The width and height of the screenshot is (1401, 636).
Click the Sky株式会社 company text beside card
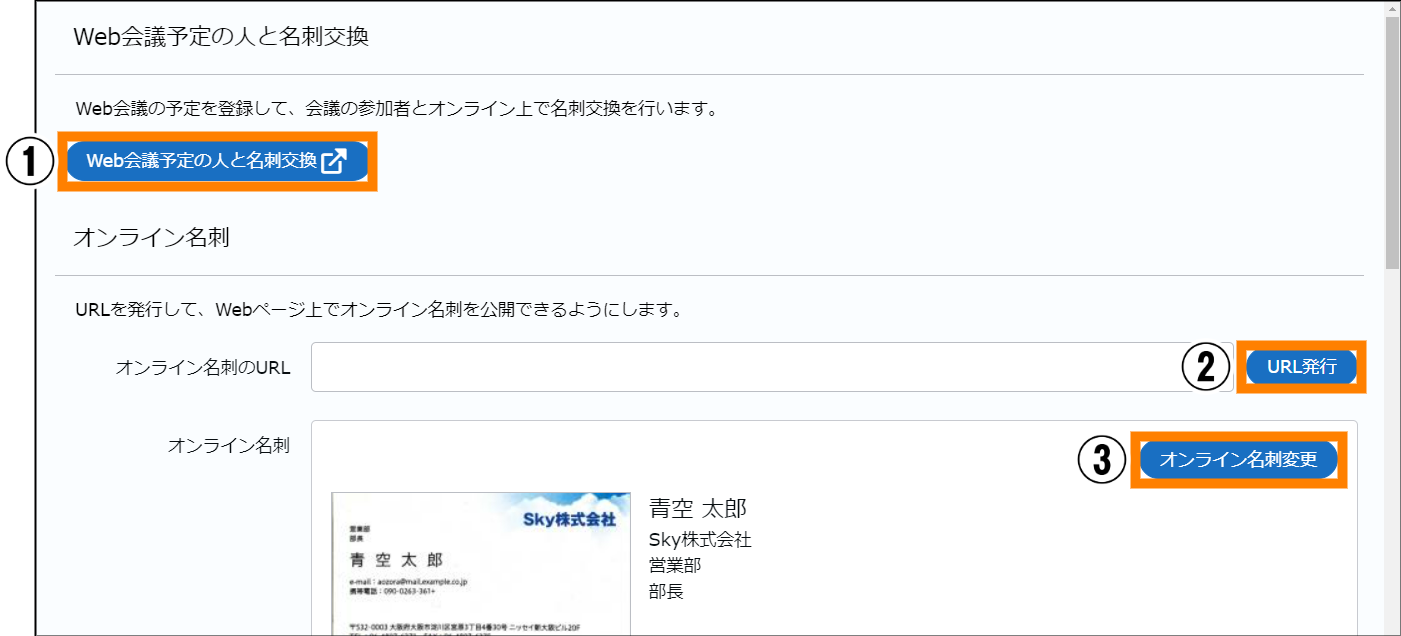(700, 540)
